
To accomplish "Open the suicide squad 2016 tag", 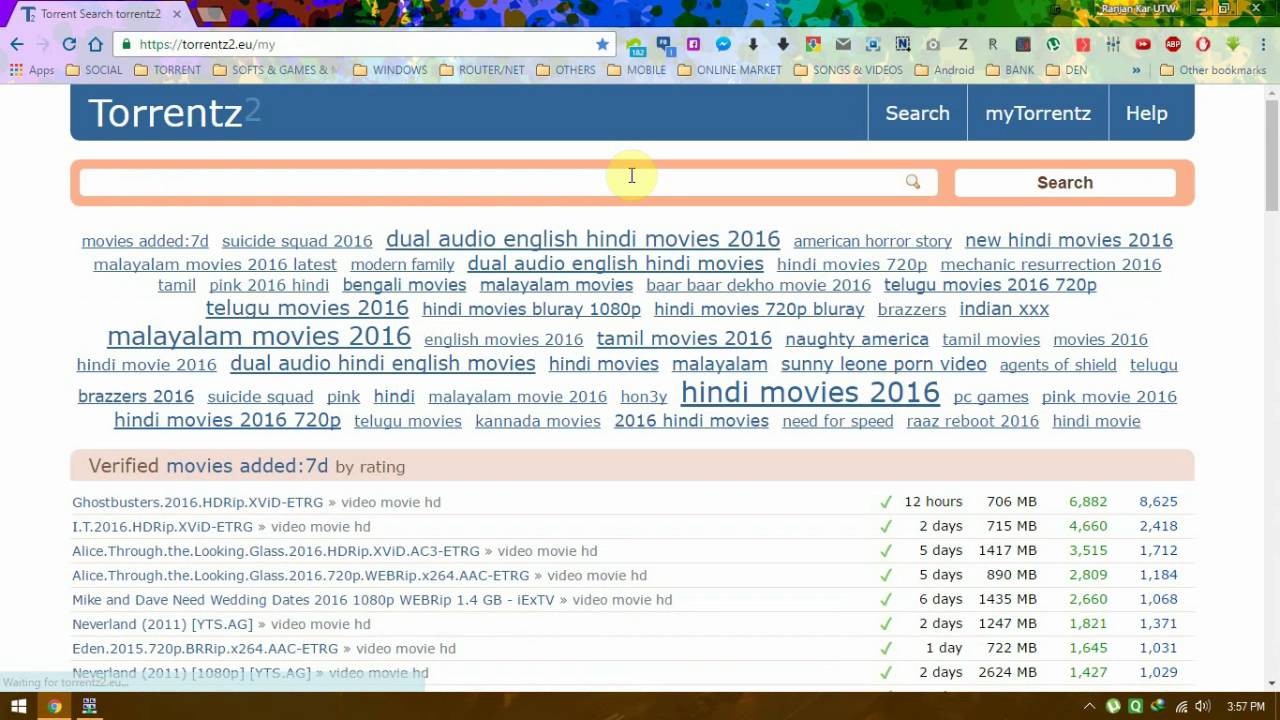I will pos(297,241).
